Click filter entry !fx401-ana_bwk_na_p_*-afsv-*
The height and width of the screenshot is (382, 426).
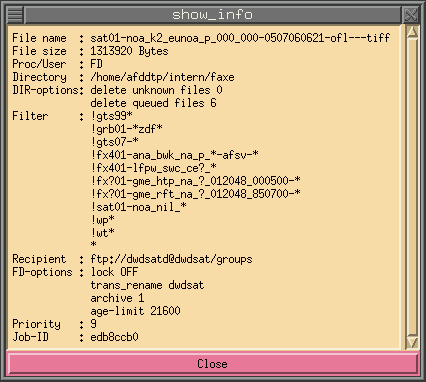pos(174,155)
